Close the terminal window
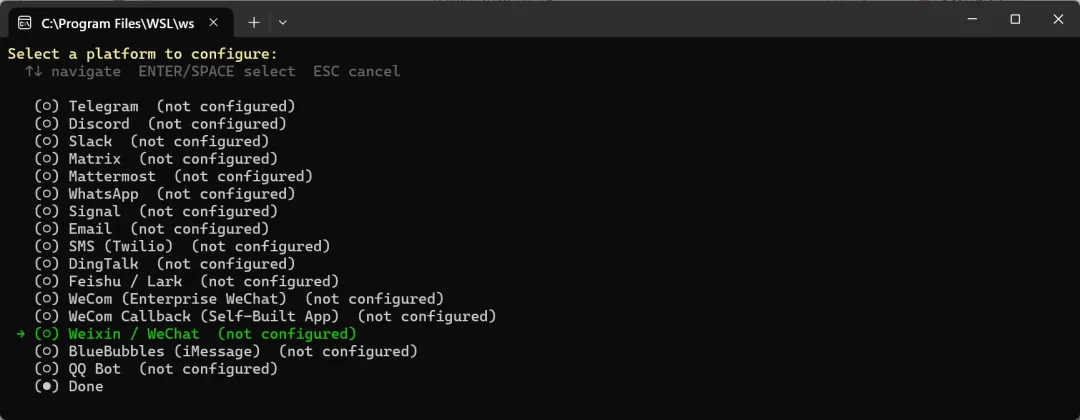1080x420 pixels. (1058, 19)
